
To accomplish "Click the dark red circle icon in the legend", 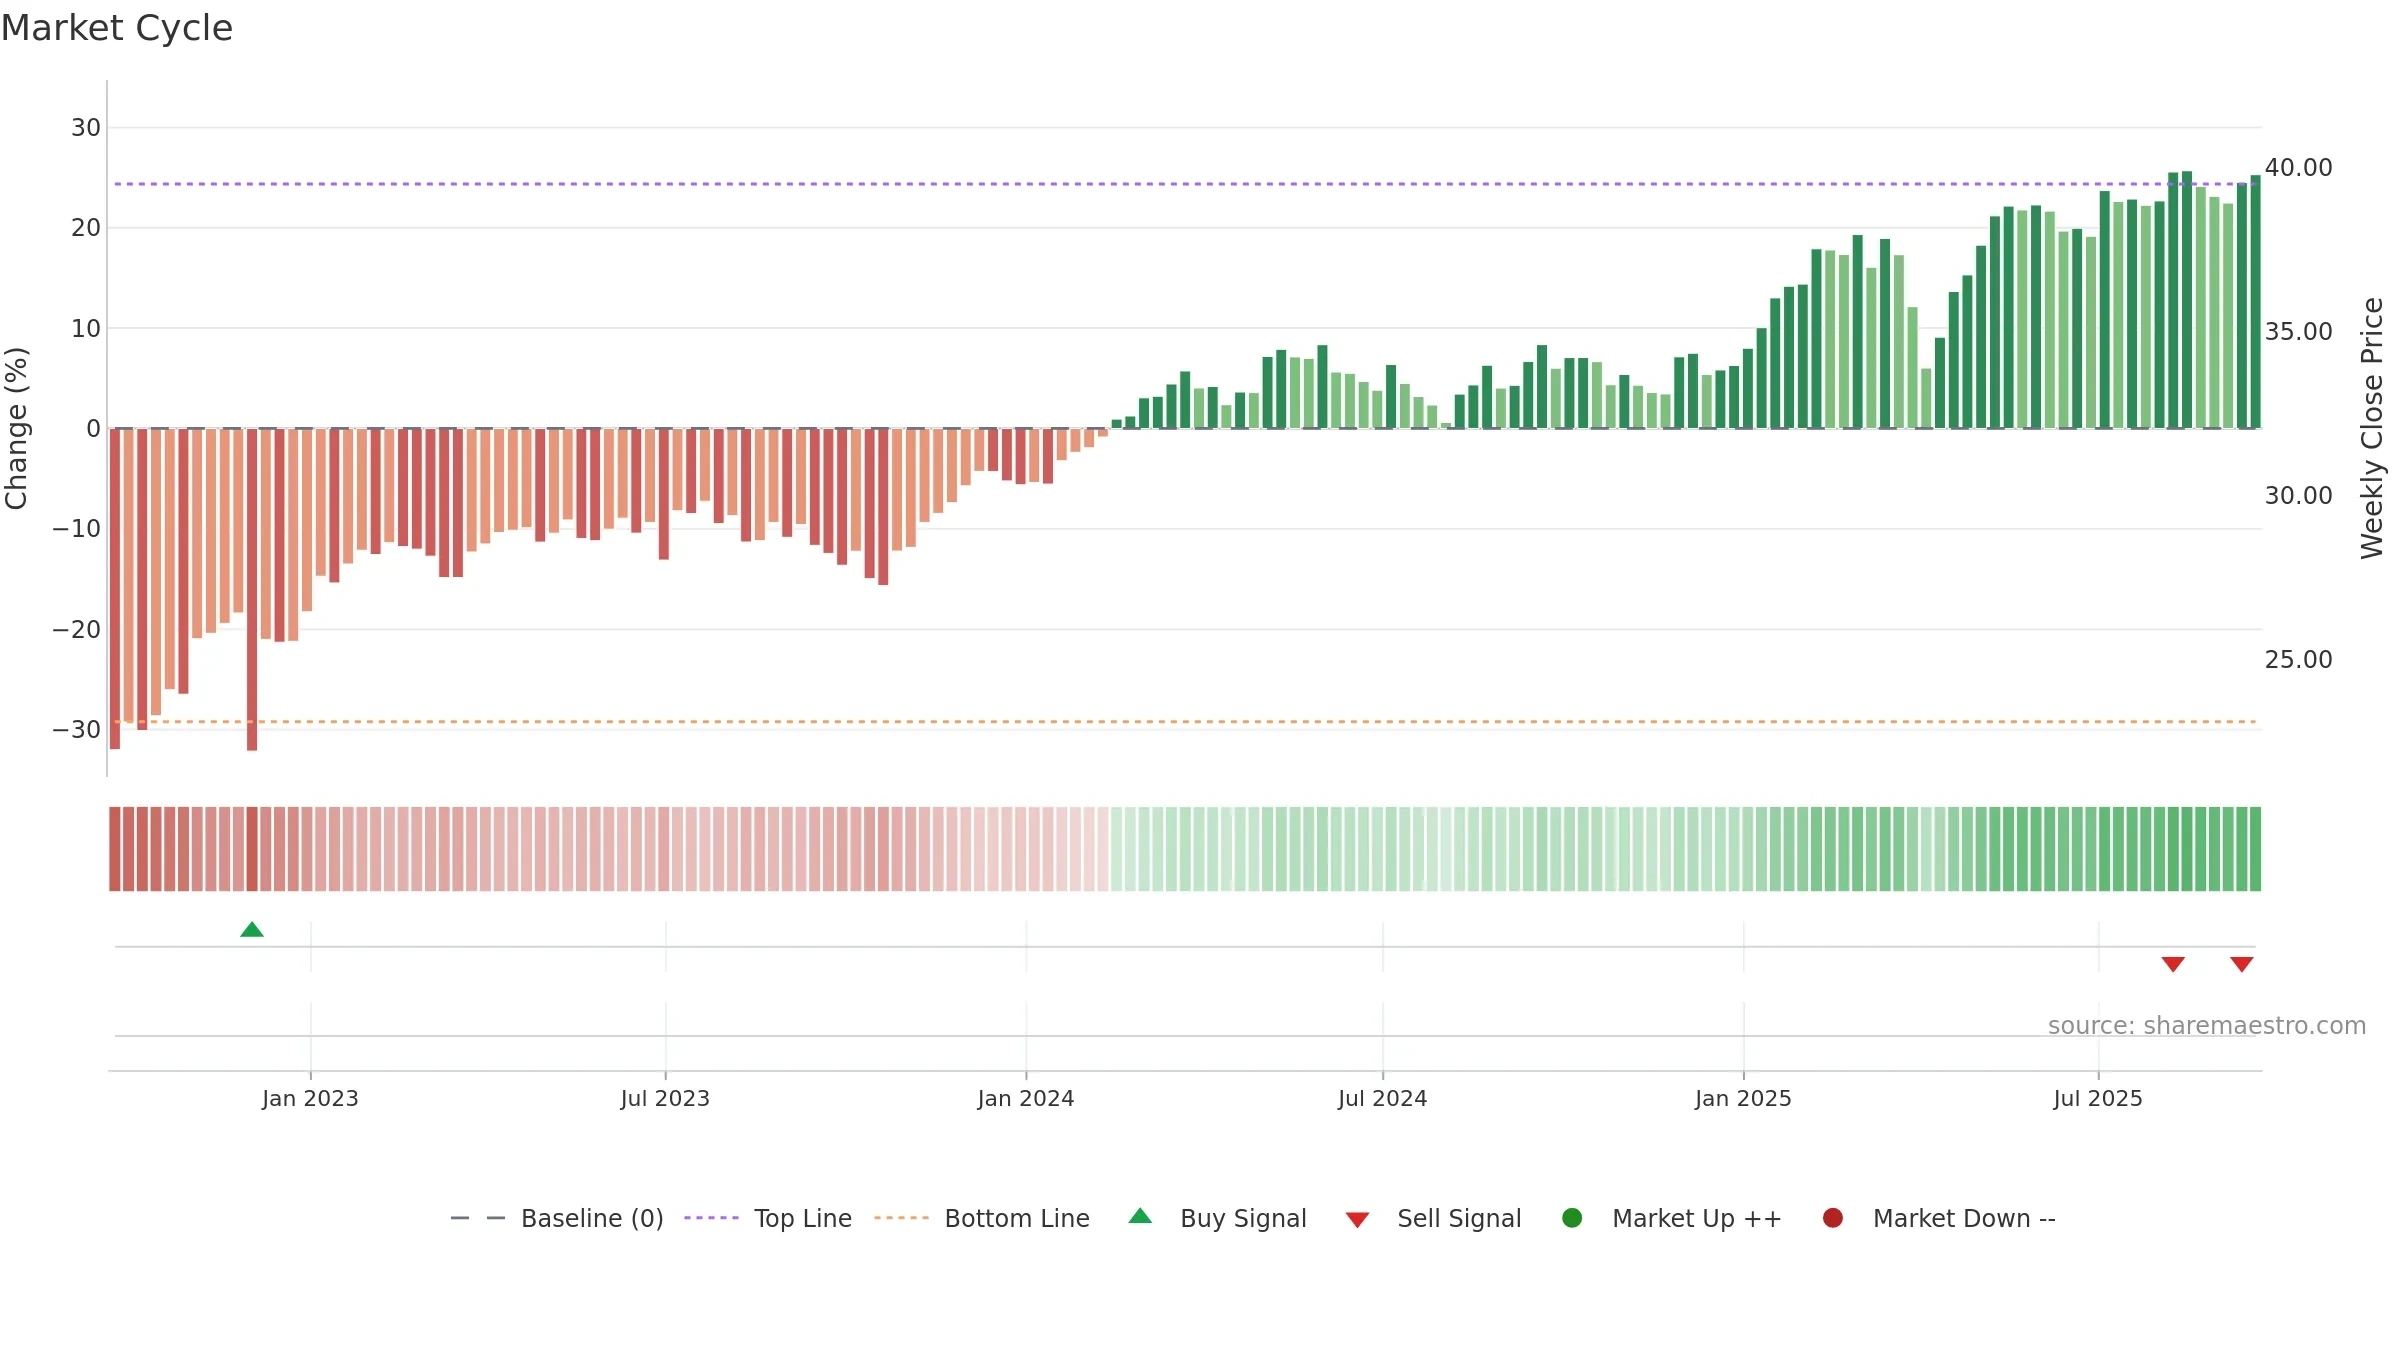I will [1833, 1217].
